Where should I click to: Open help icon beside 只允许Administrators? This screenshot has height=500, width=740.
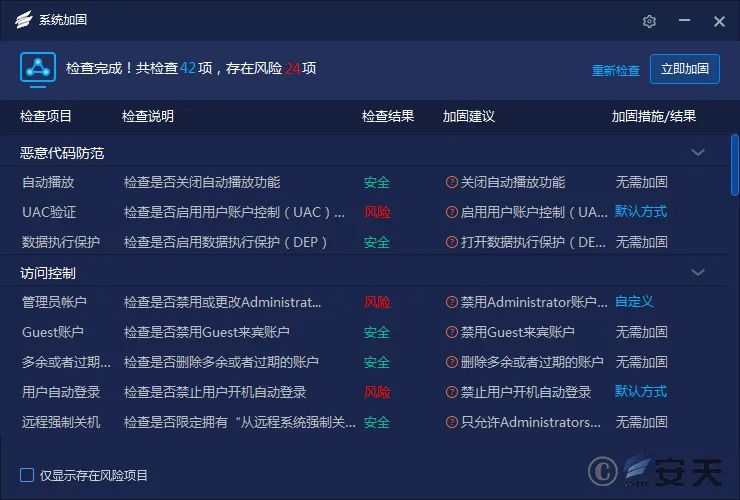pos(452,422)
